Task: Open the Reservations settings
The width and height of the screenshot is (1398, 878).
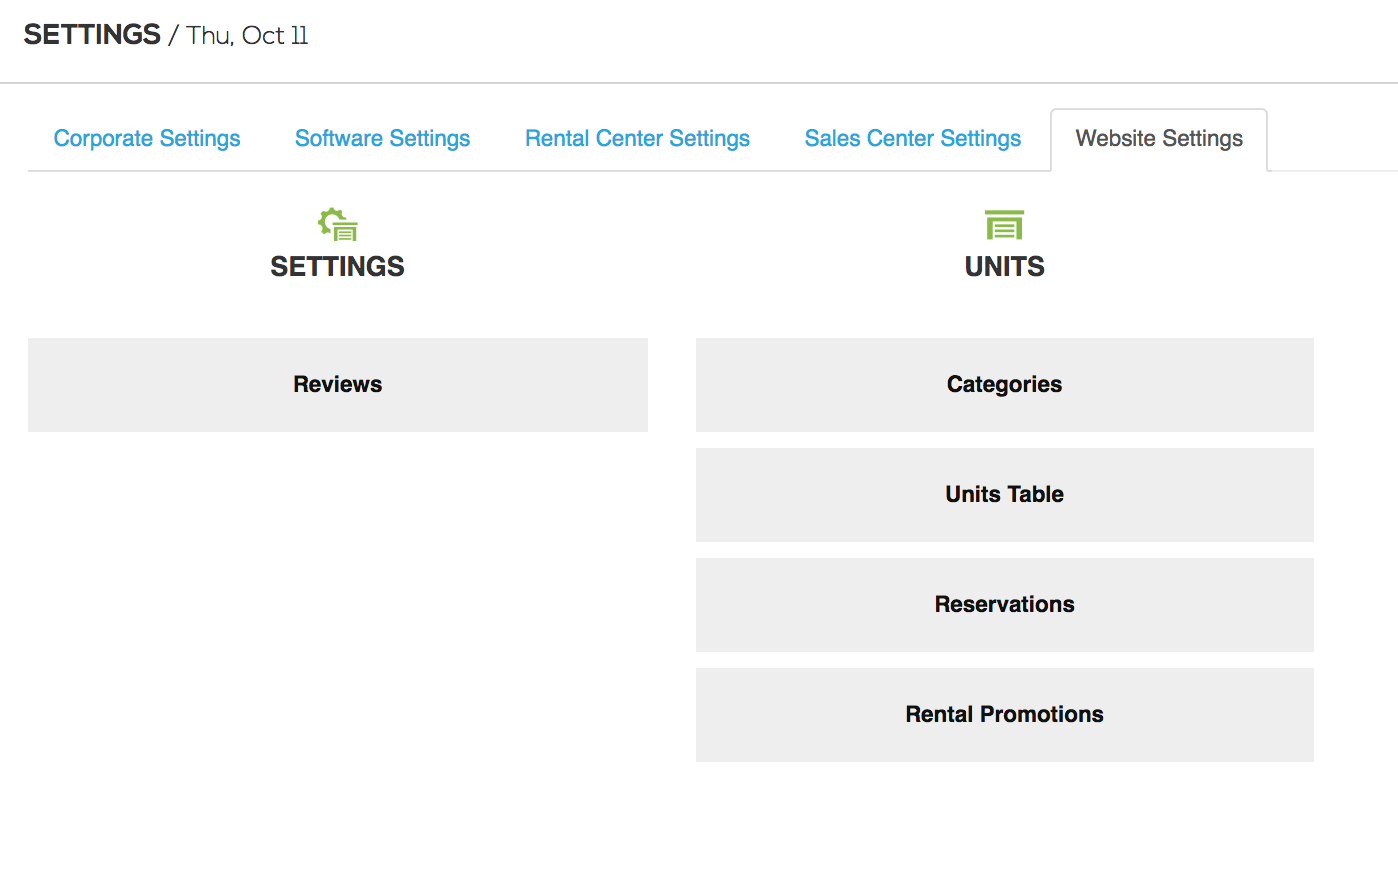Action: (x=1004, y=605)
